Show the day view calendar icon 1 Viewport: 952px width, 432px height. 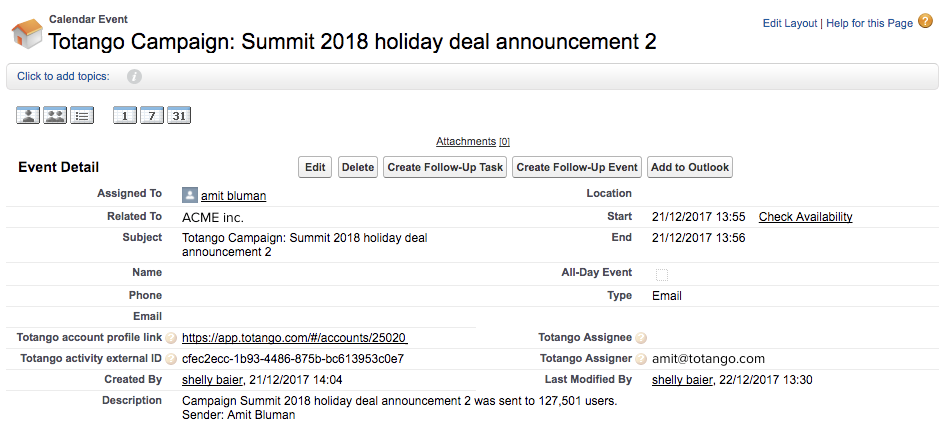tap(125, 115)
